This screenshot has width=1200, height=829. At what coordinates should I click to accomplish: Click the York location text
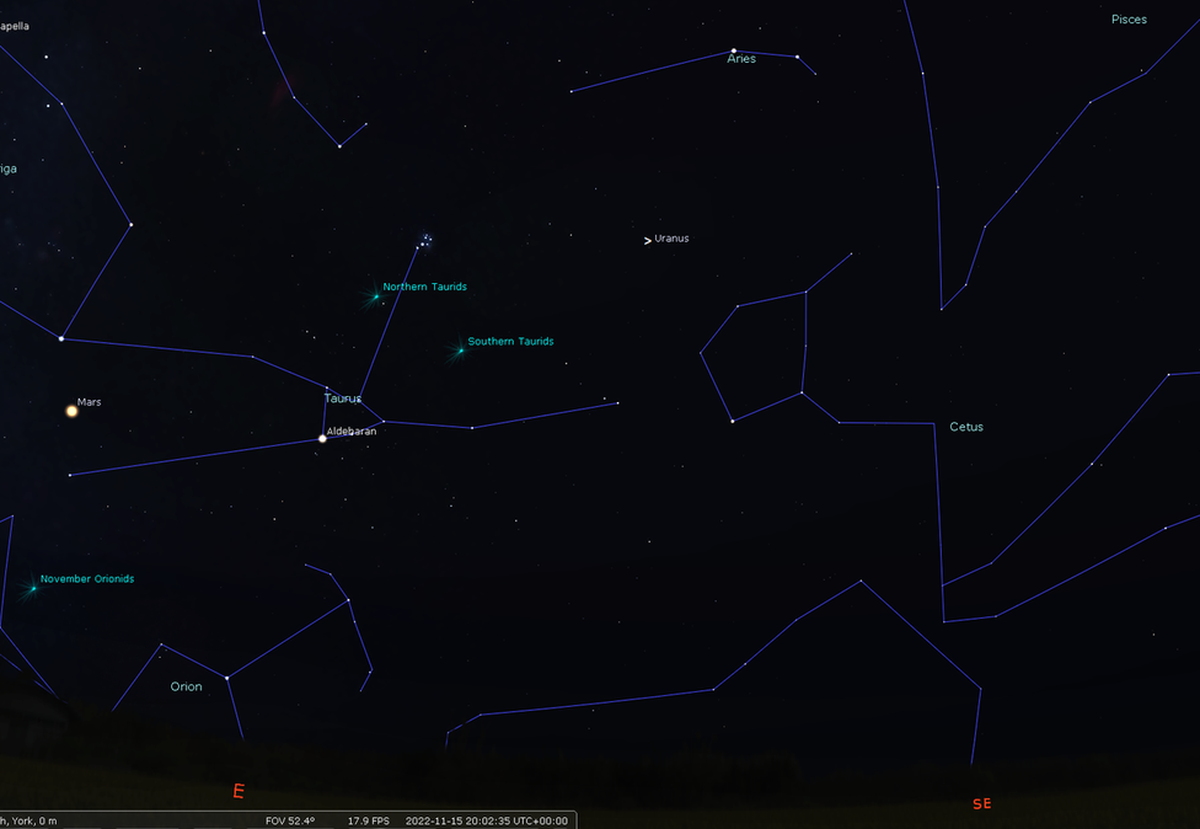[28, 821]
